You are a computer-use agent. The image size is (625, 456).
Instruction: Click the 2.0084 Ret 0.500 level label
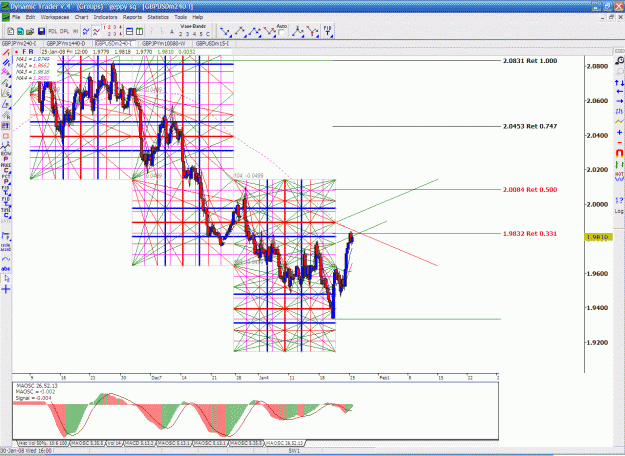pos(530,190)
